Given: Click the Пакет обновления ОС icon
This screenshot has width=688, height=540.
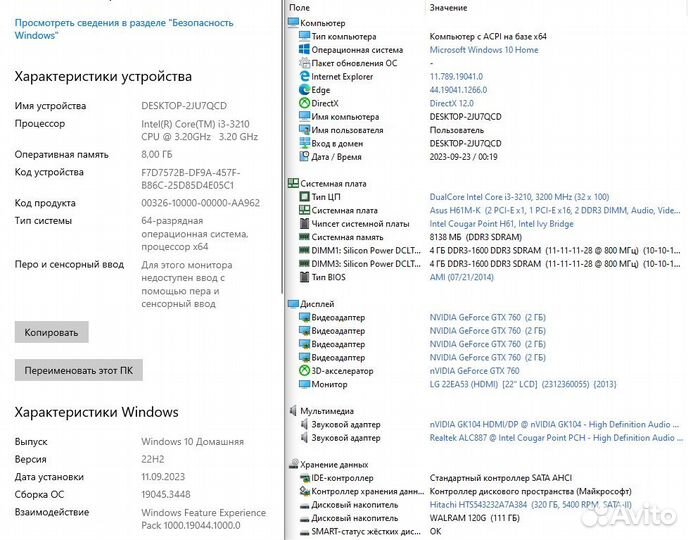Looking at the screenshot, I should 304,63.
